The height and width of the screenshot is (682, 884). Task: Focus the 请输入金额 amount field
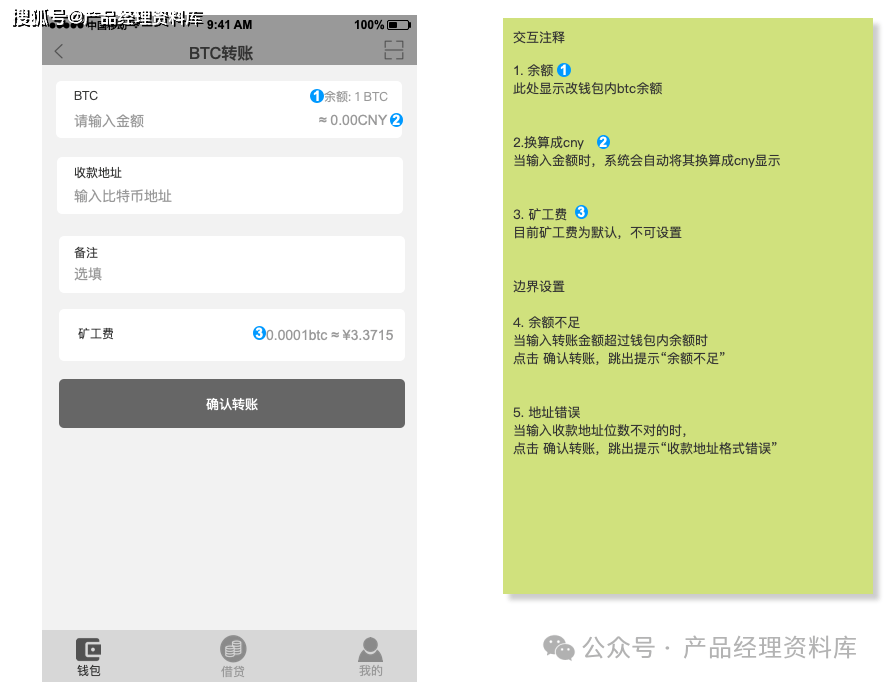tap(109, 121)
